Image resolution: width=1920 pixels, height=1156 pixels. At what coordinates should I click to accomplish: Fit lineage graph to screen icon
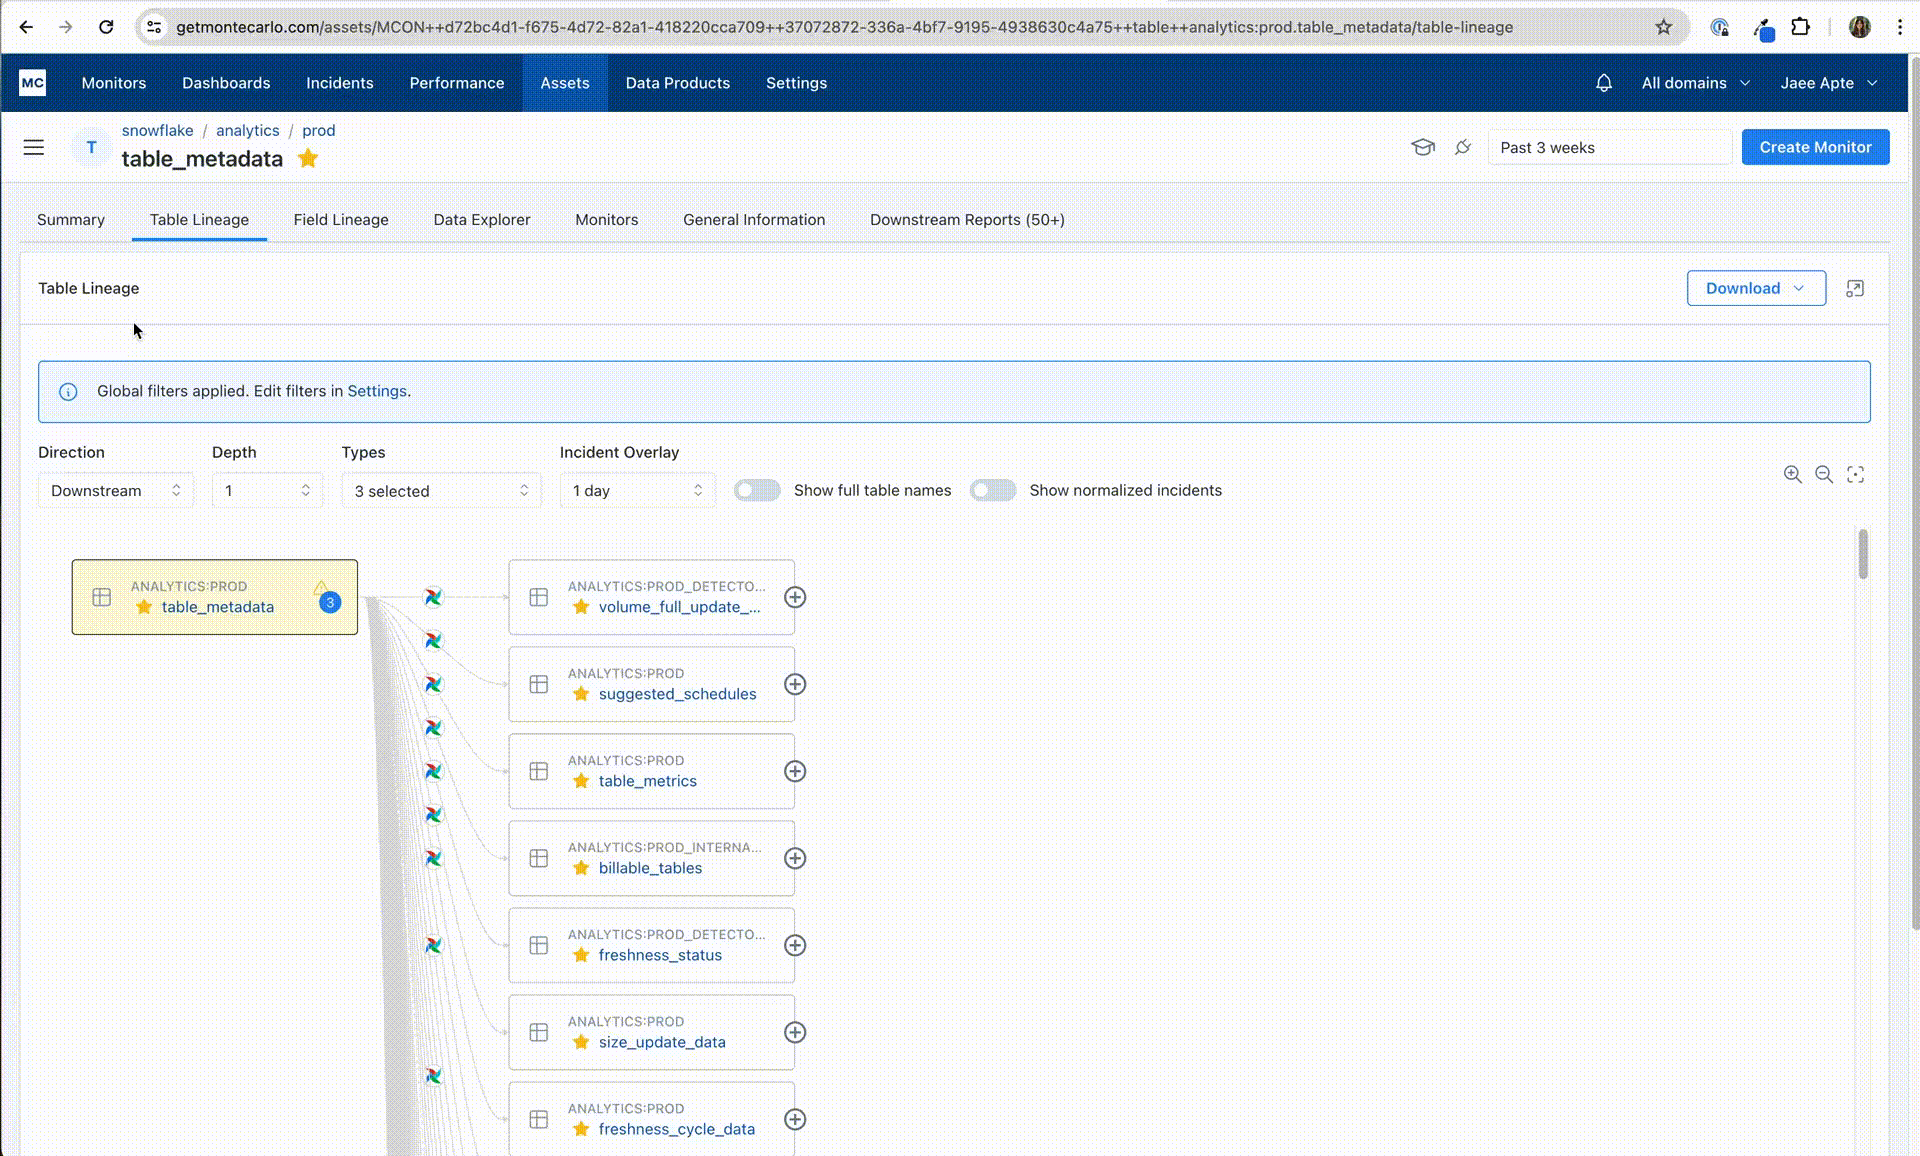(x=1856, y=475)
